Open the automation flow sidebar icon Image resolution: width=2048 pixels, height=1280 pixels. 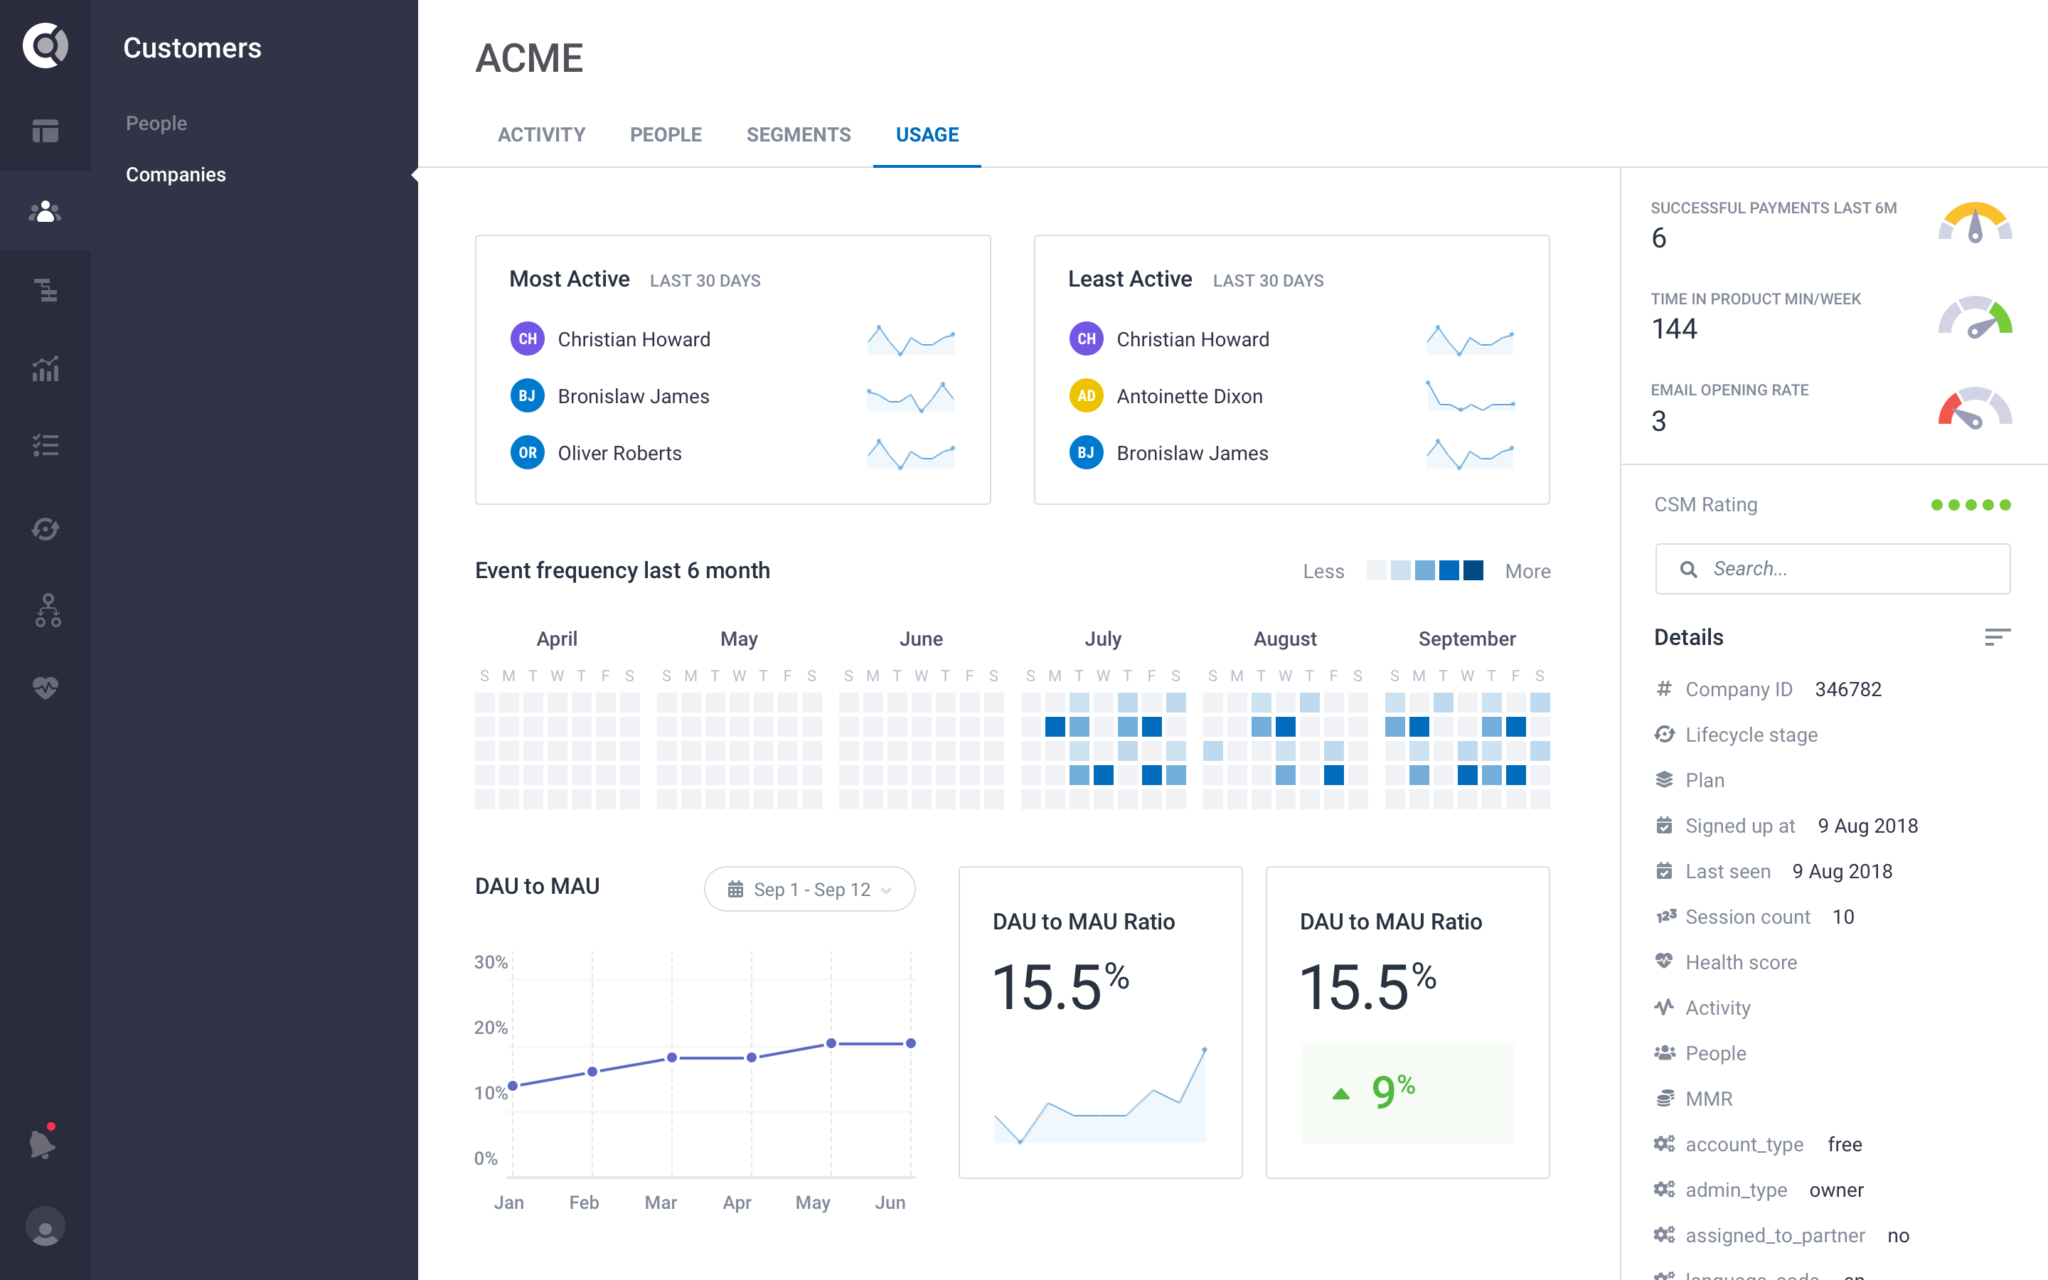[45, 611]
